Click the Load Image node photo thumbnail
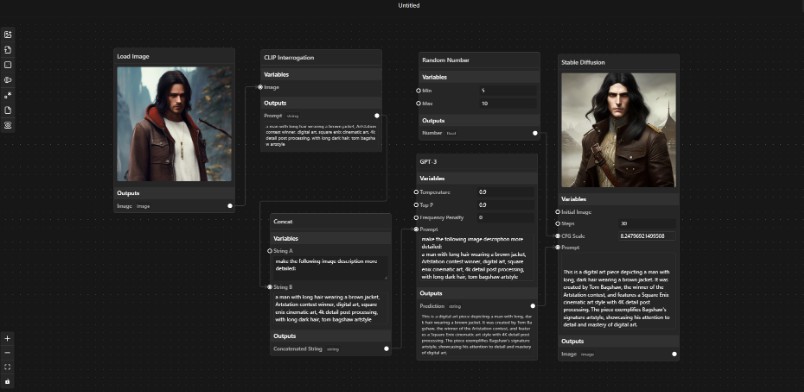This screenshot has width=804, height=392. point(174,124)
